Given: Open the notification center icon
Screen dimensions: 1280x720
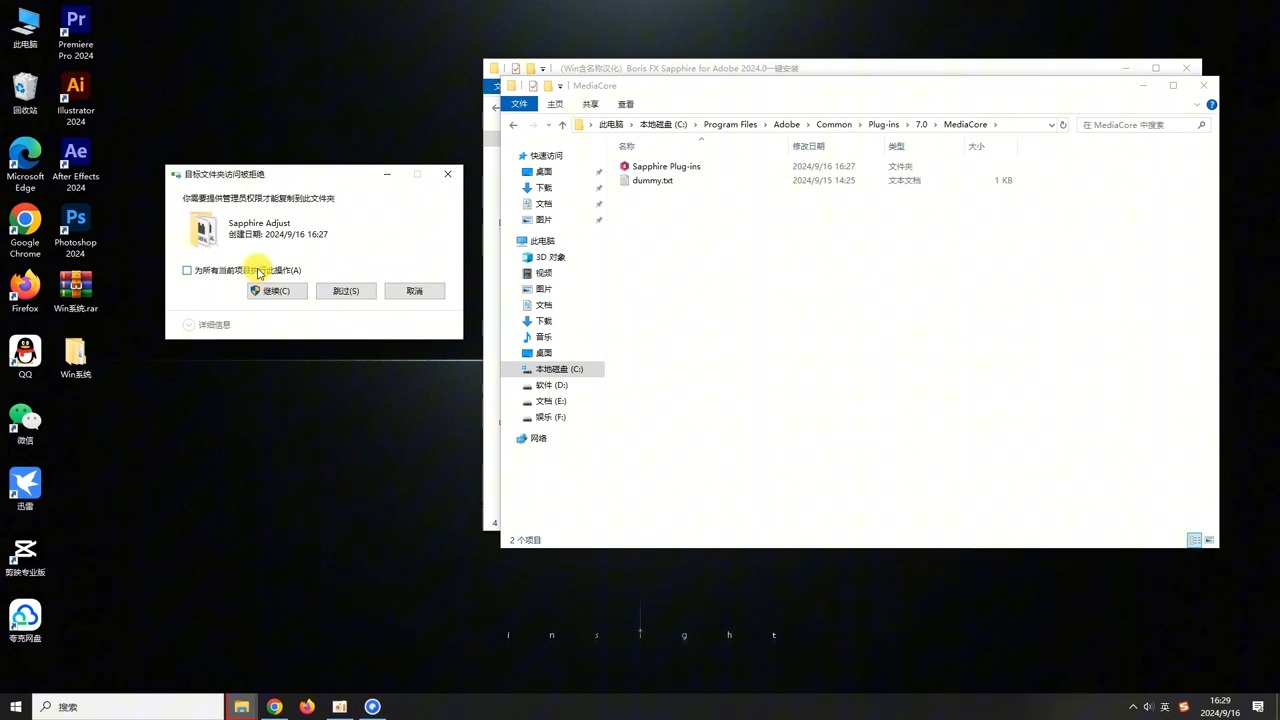Looking at the screenshot, I should tap(1259, 707).
